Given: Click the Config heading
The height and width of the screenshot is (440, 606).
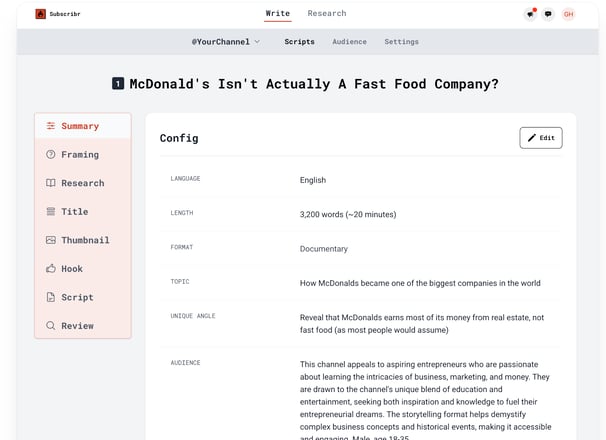Looking at the screenshot, I should tap(179, 138).
